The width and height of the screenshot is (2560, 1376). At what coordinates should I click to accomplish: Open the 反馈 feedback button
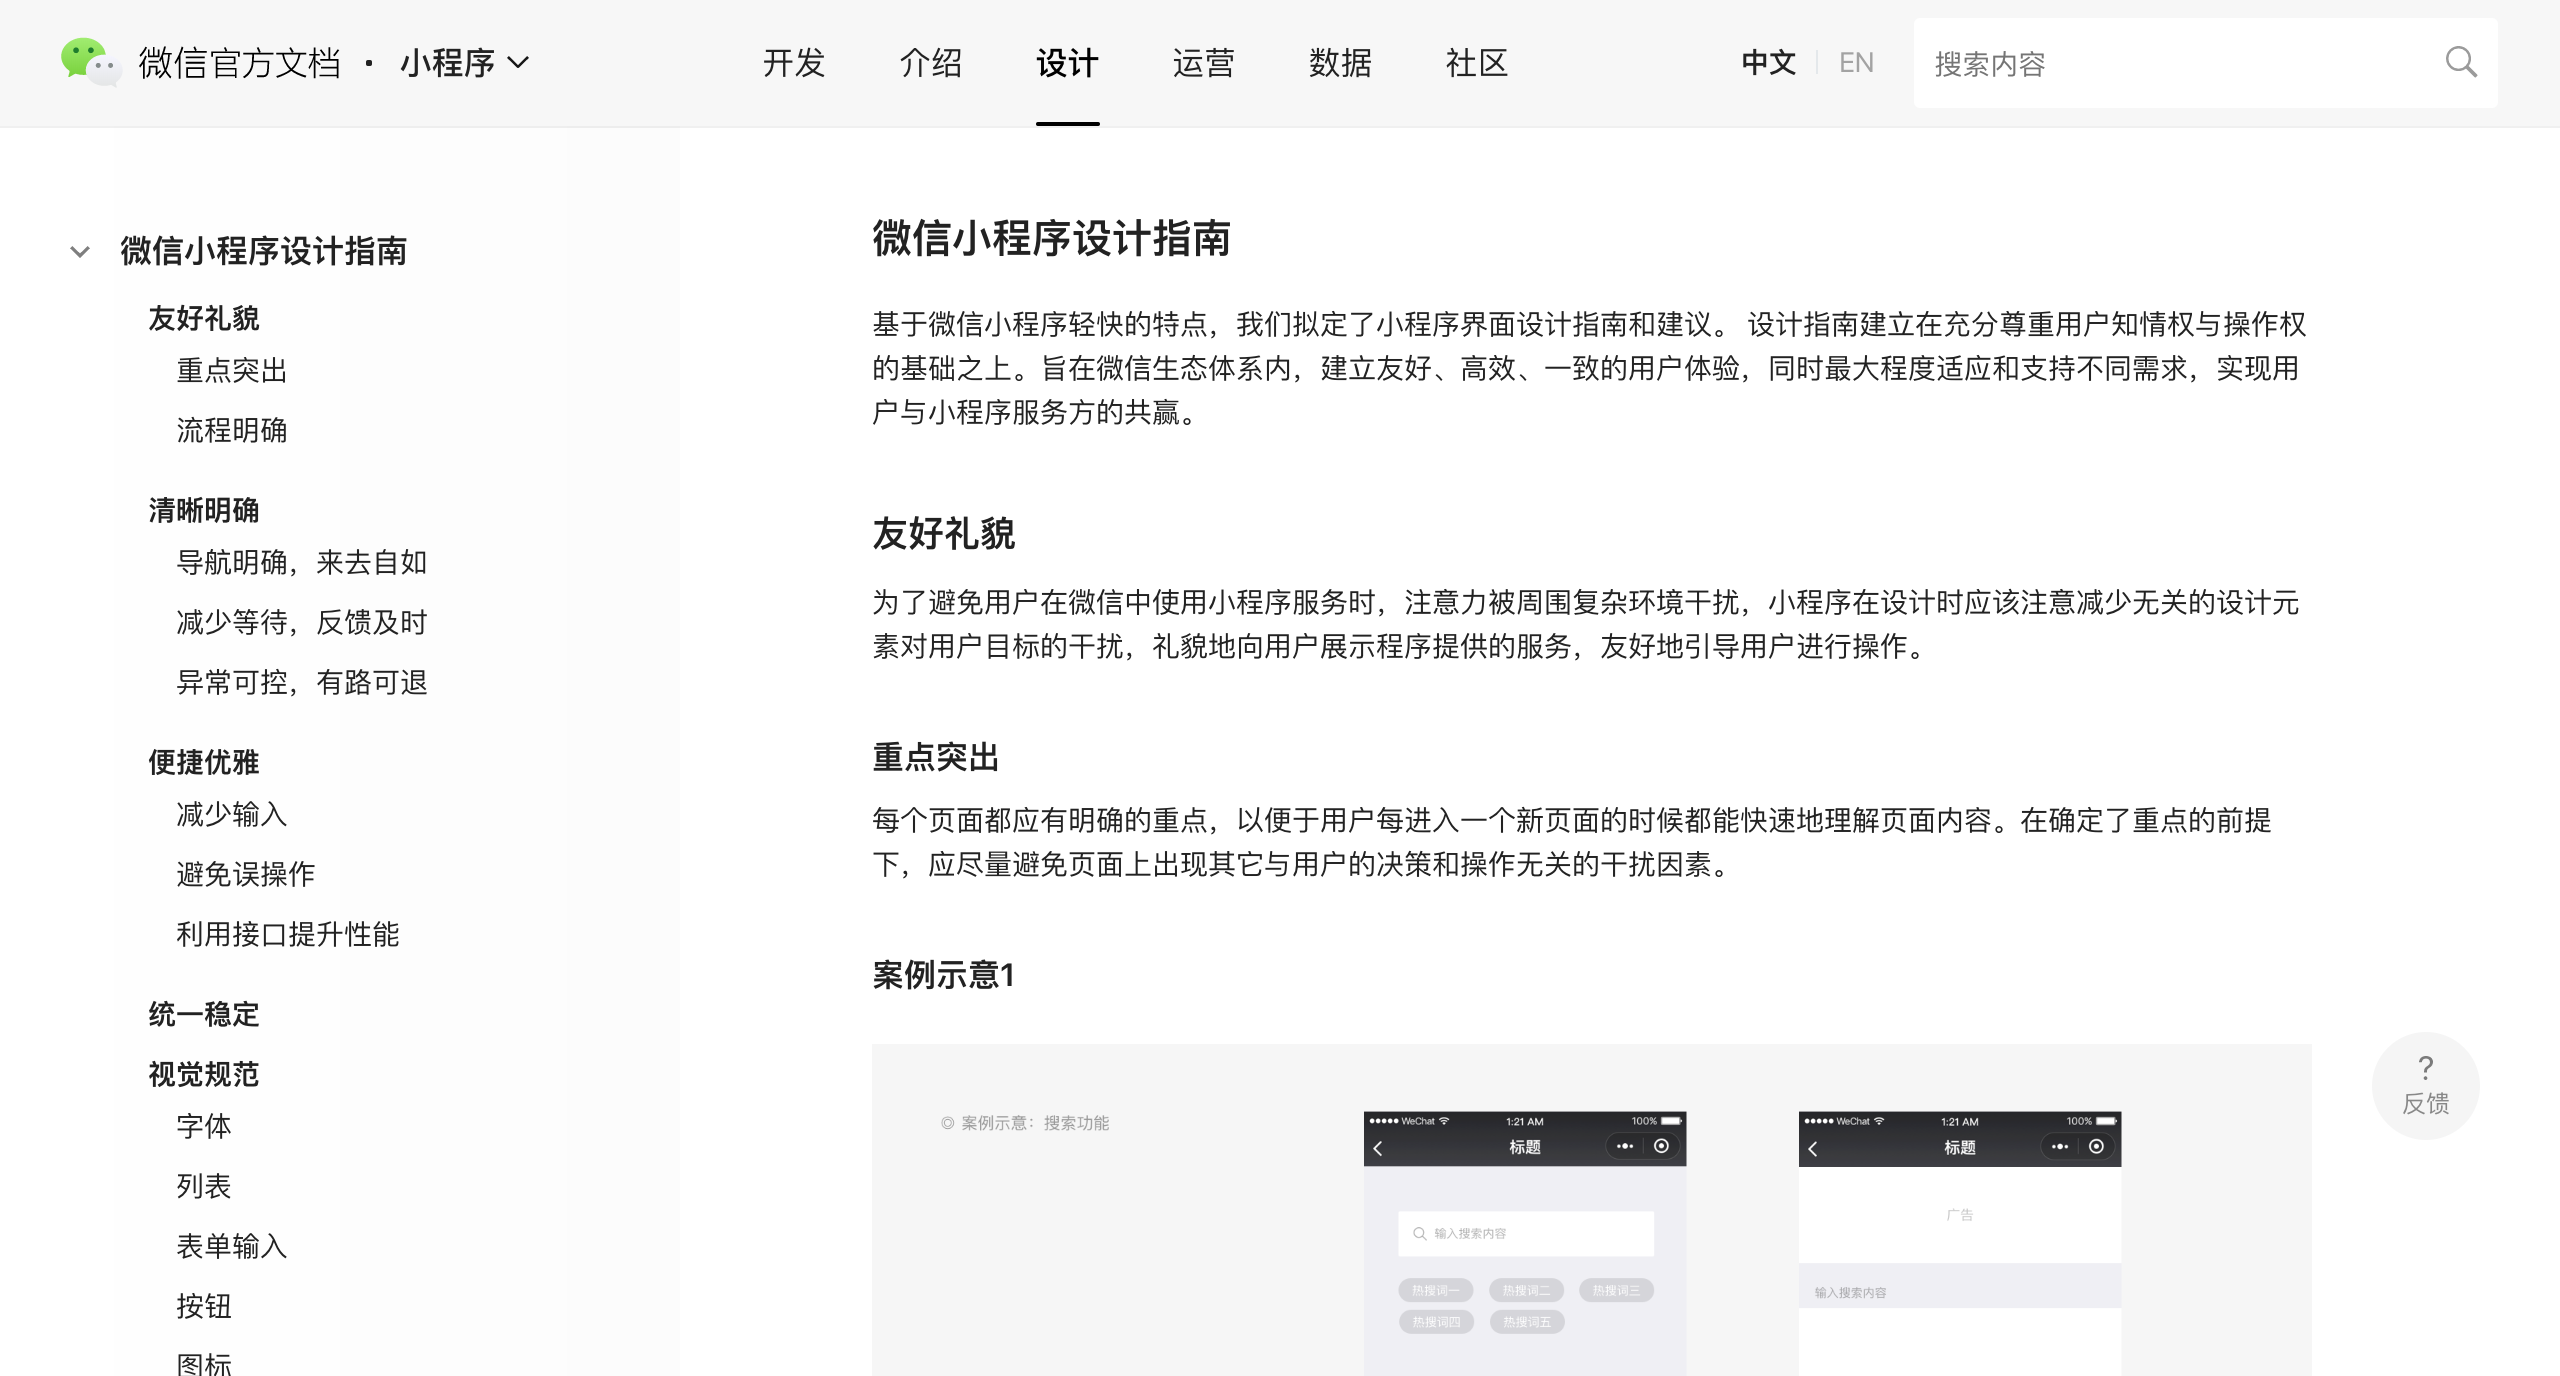click(x=2425, y=1085)
